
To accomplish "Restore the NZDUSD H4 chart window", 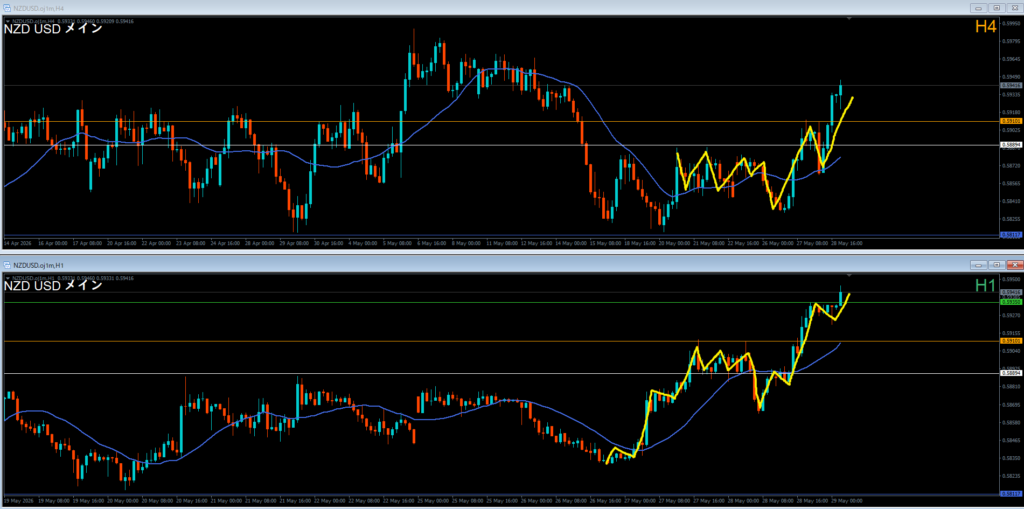I will (997, 8).
